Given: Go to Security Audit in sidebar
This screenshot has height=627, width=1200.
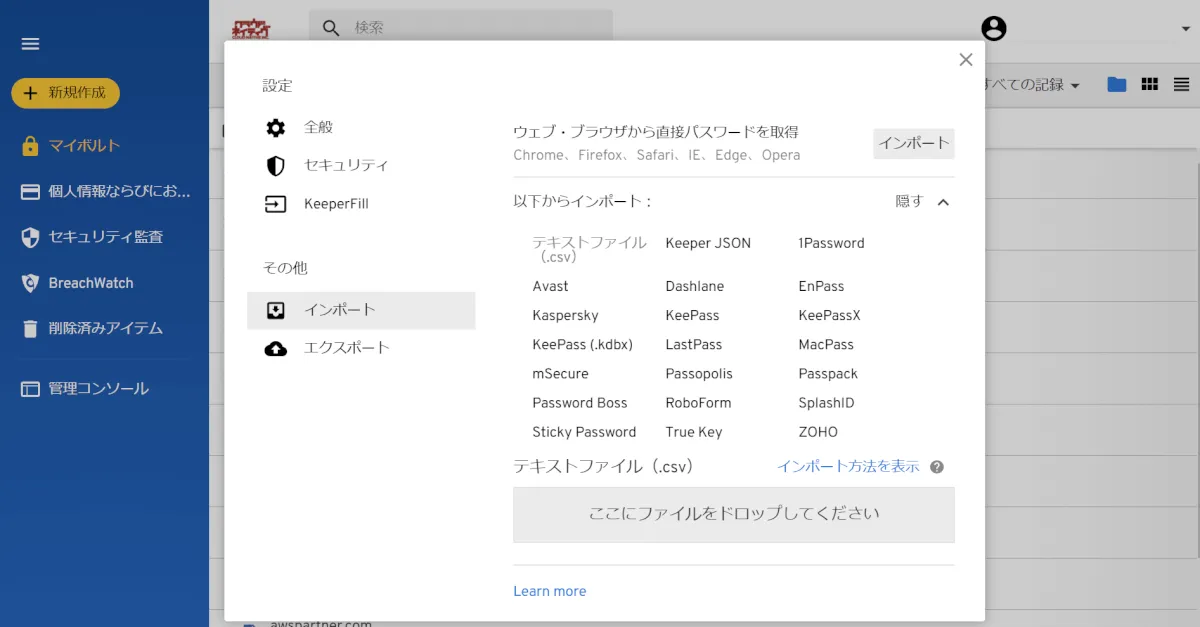Looking at the screenshot, I should pos(105,237).
